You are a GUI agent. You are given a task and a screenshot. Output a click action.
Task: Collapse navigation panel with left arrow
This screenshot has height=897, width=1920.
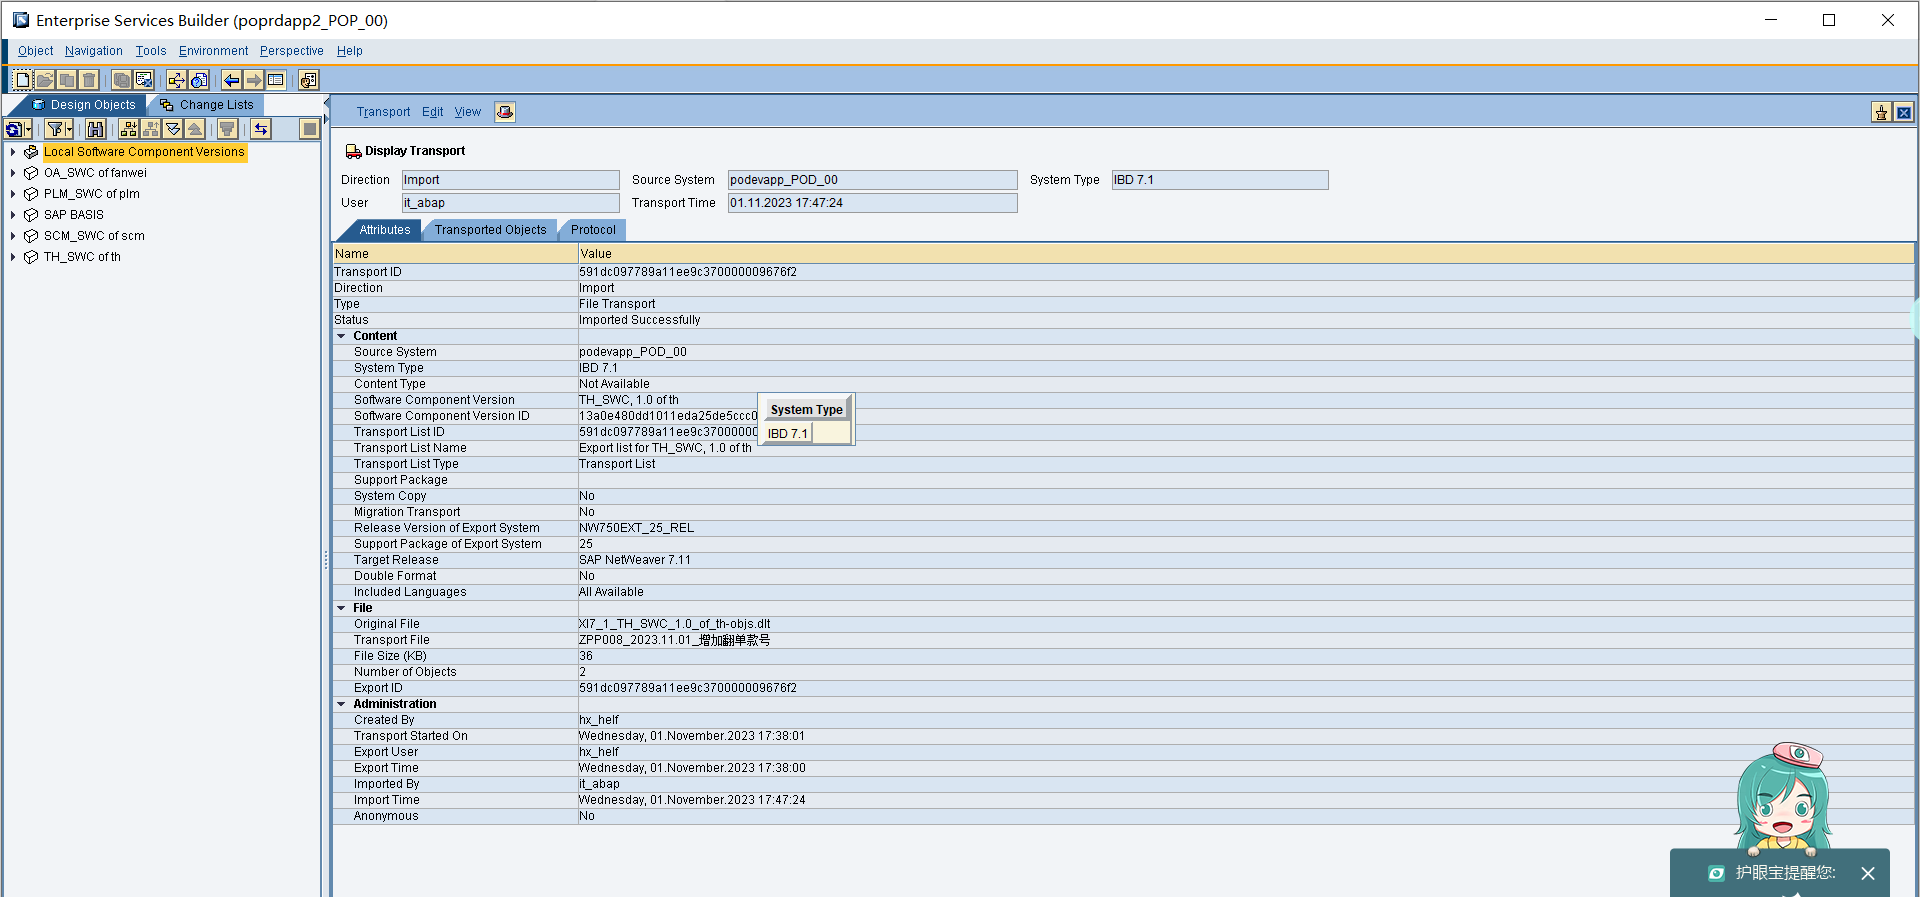(x=326, y=103)
